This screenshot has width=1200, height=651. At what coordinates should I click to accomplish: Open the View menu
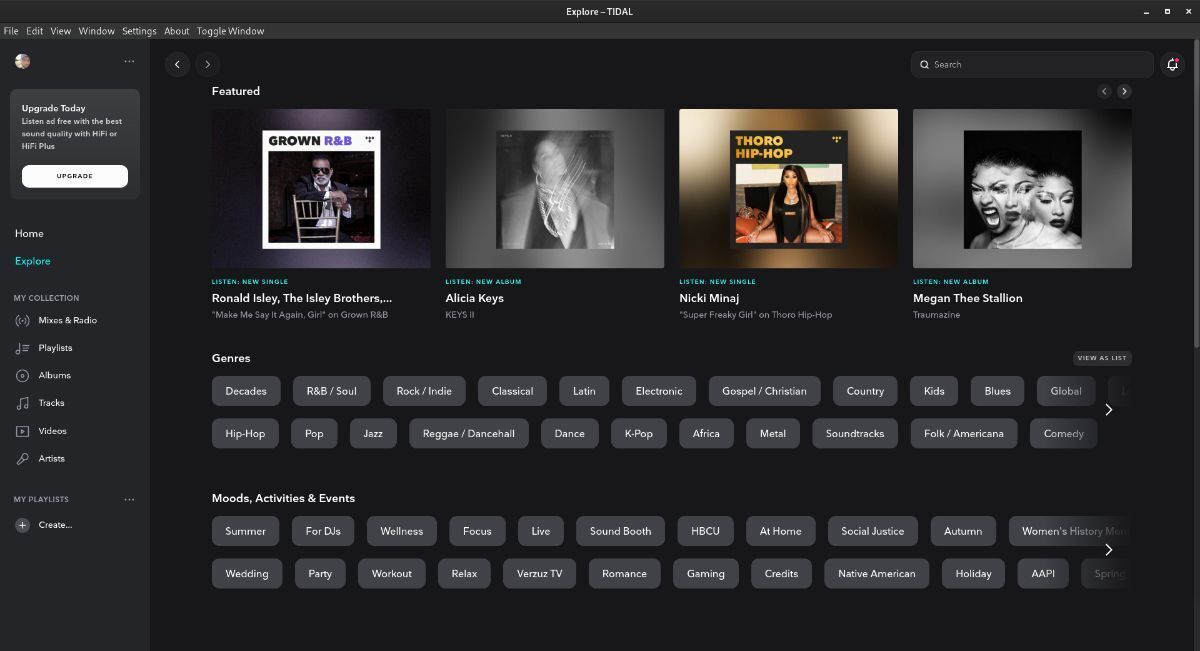pyautogui.click(x=60, y=31)
